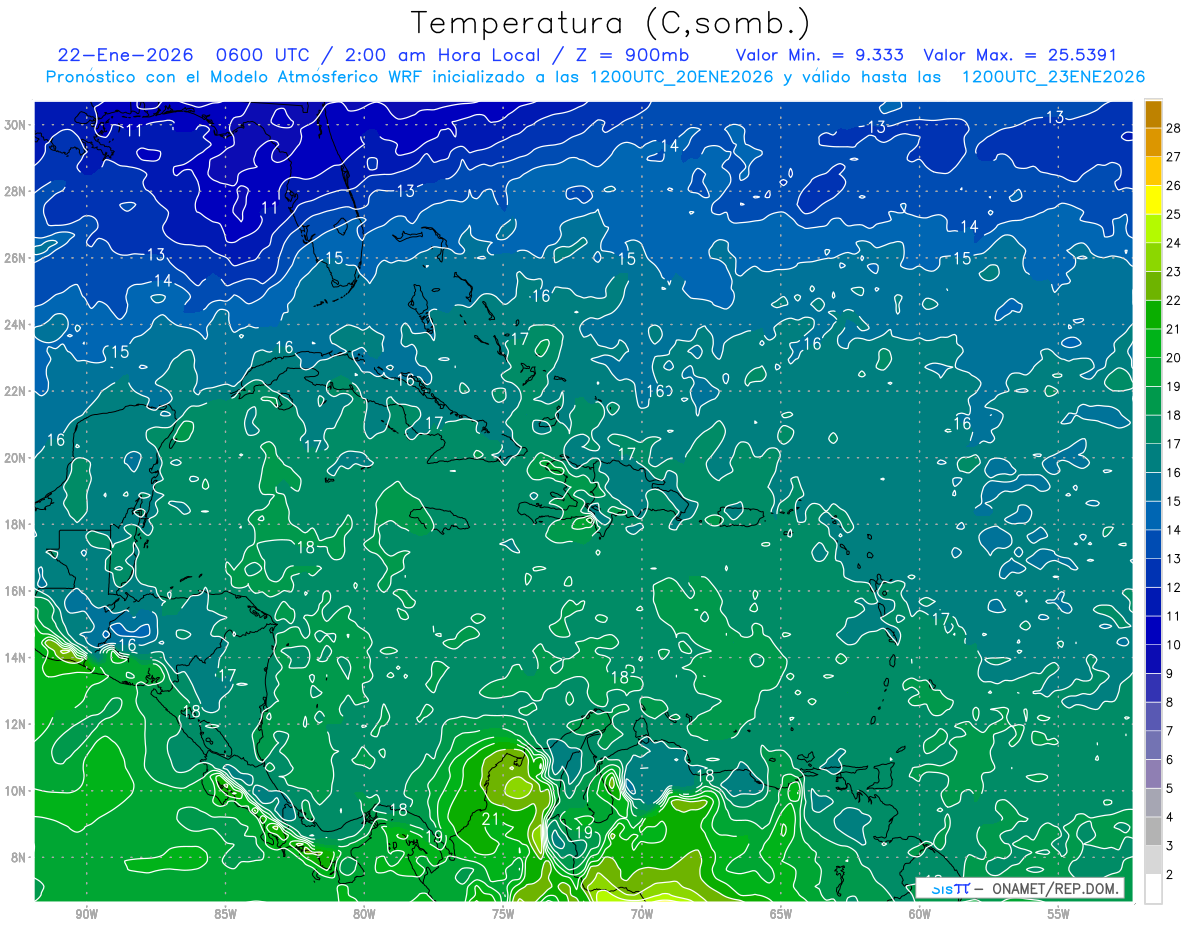Click the ONAMET/REP.DOM. credit box
1200x927 pixels.
pos(1020,888)
